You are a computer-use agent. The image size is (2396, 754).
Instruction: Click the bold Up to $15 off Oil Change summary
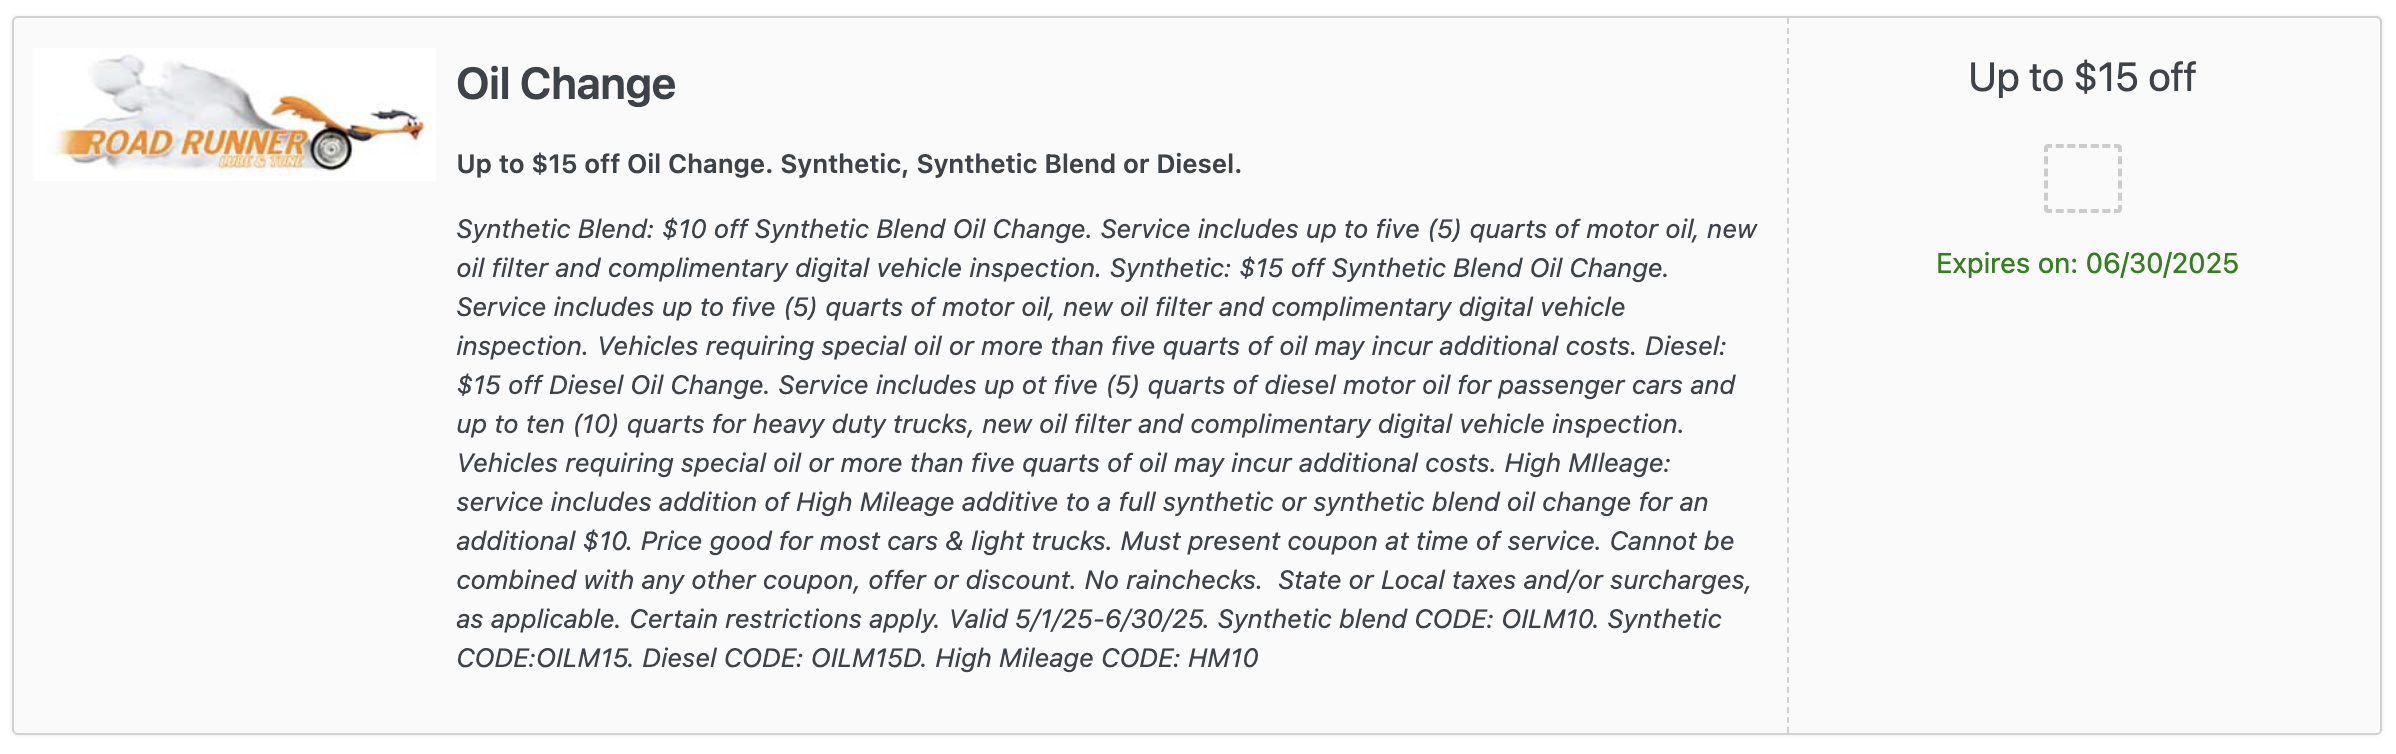click(849, 164)
